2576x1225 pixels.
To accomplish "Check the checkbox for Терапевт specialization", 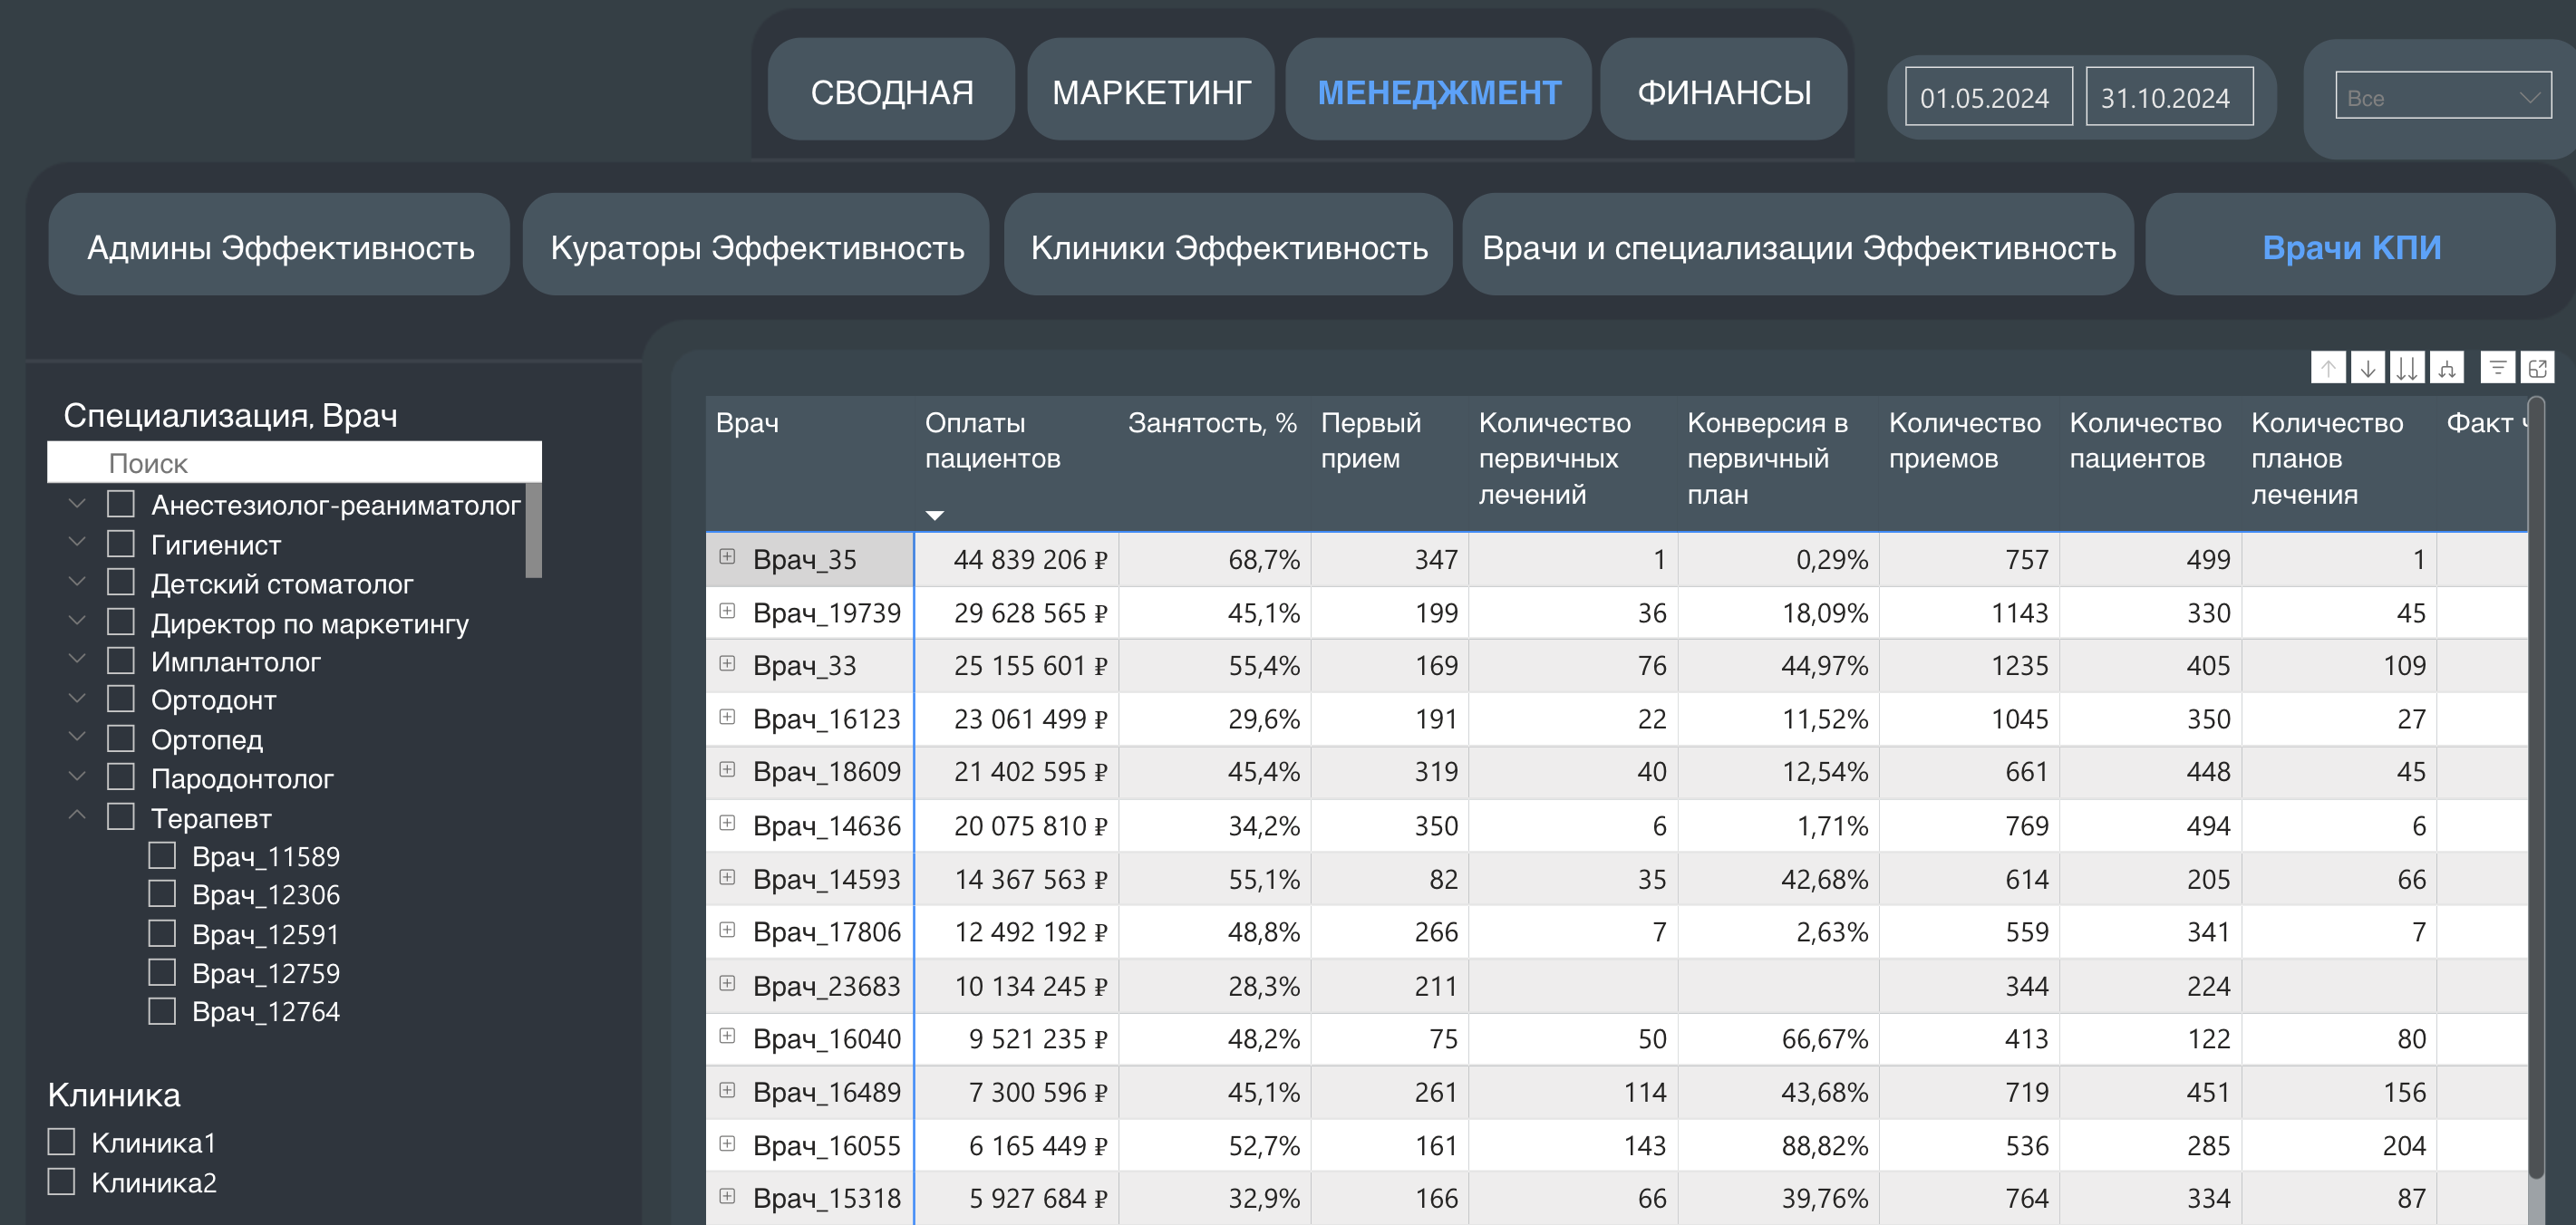I will (120, 816).
